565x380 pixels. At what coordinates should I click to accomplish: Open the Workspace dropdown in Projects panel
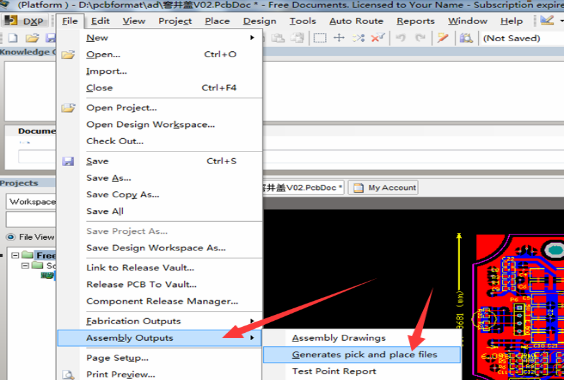(31, 201)
